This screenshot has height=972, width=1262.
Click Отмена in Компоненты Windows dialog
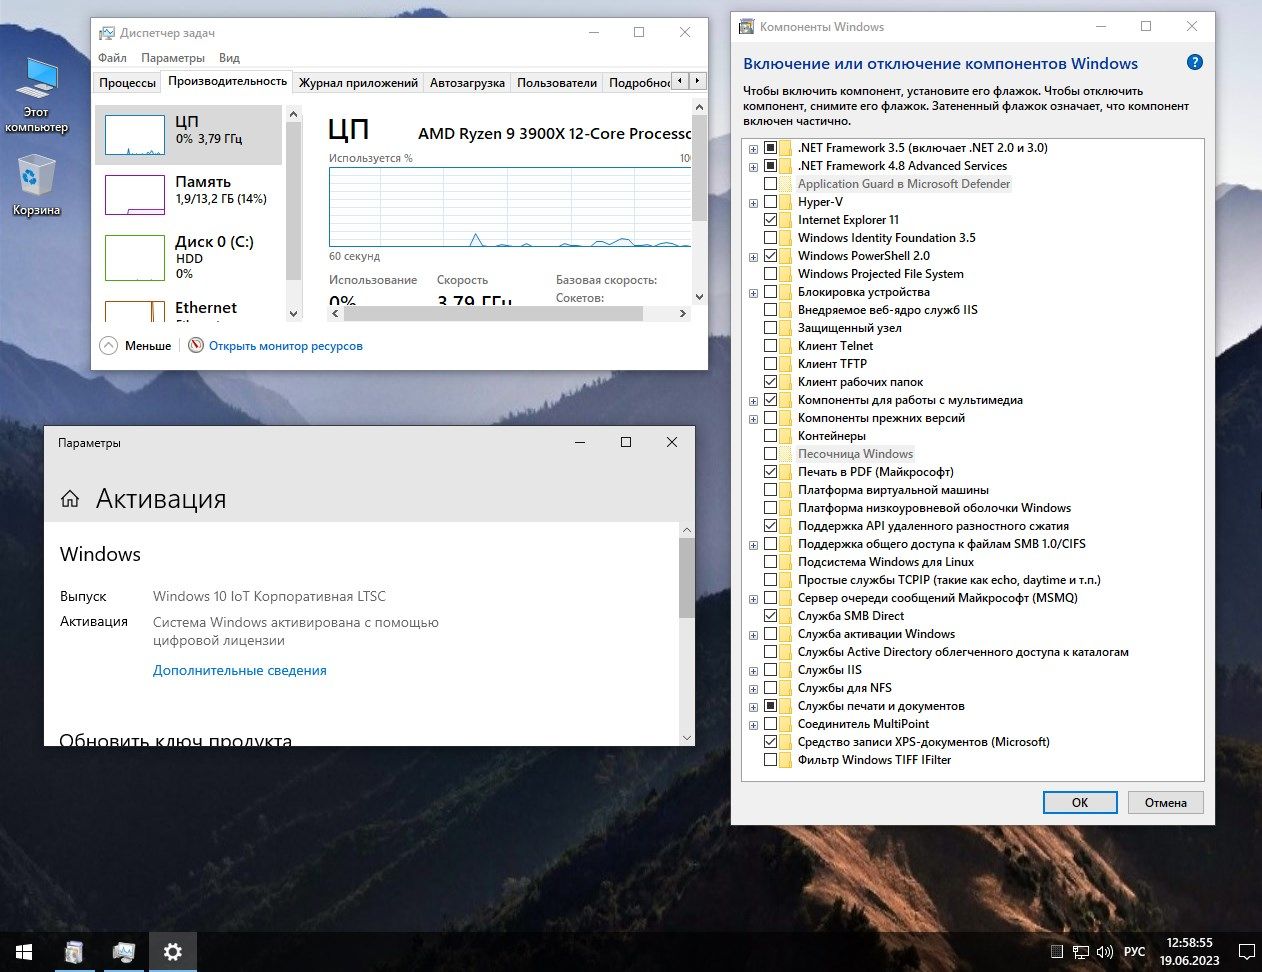(1166, 802)
